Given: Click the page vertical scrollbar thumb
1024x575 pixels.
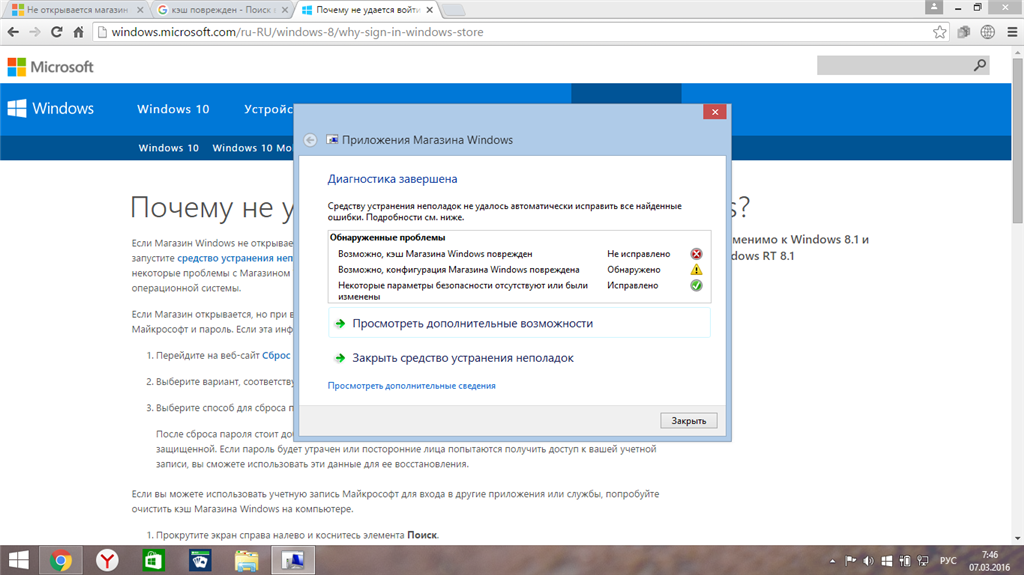Looking at the screenshot, I should click(x=1017, y=140).
